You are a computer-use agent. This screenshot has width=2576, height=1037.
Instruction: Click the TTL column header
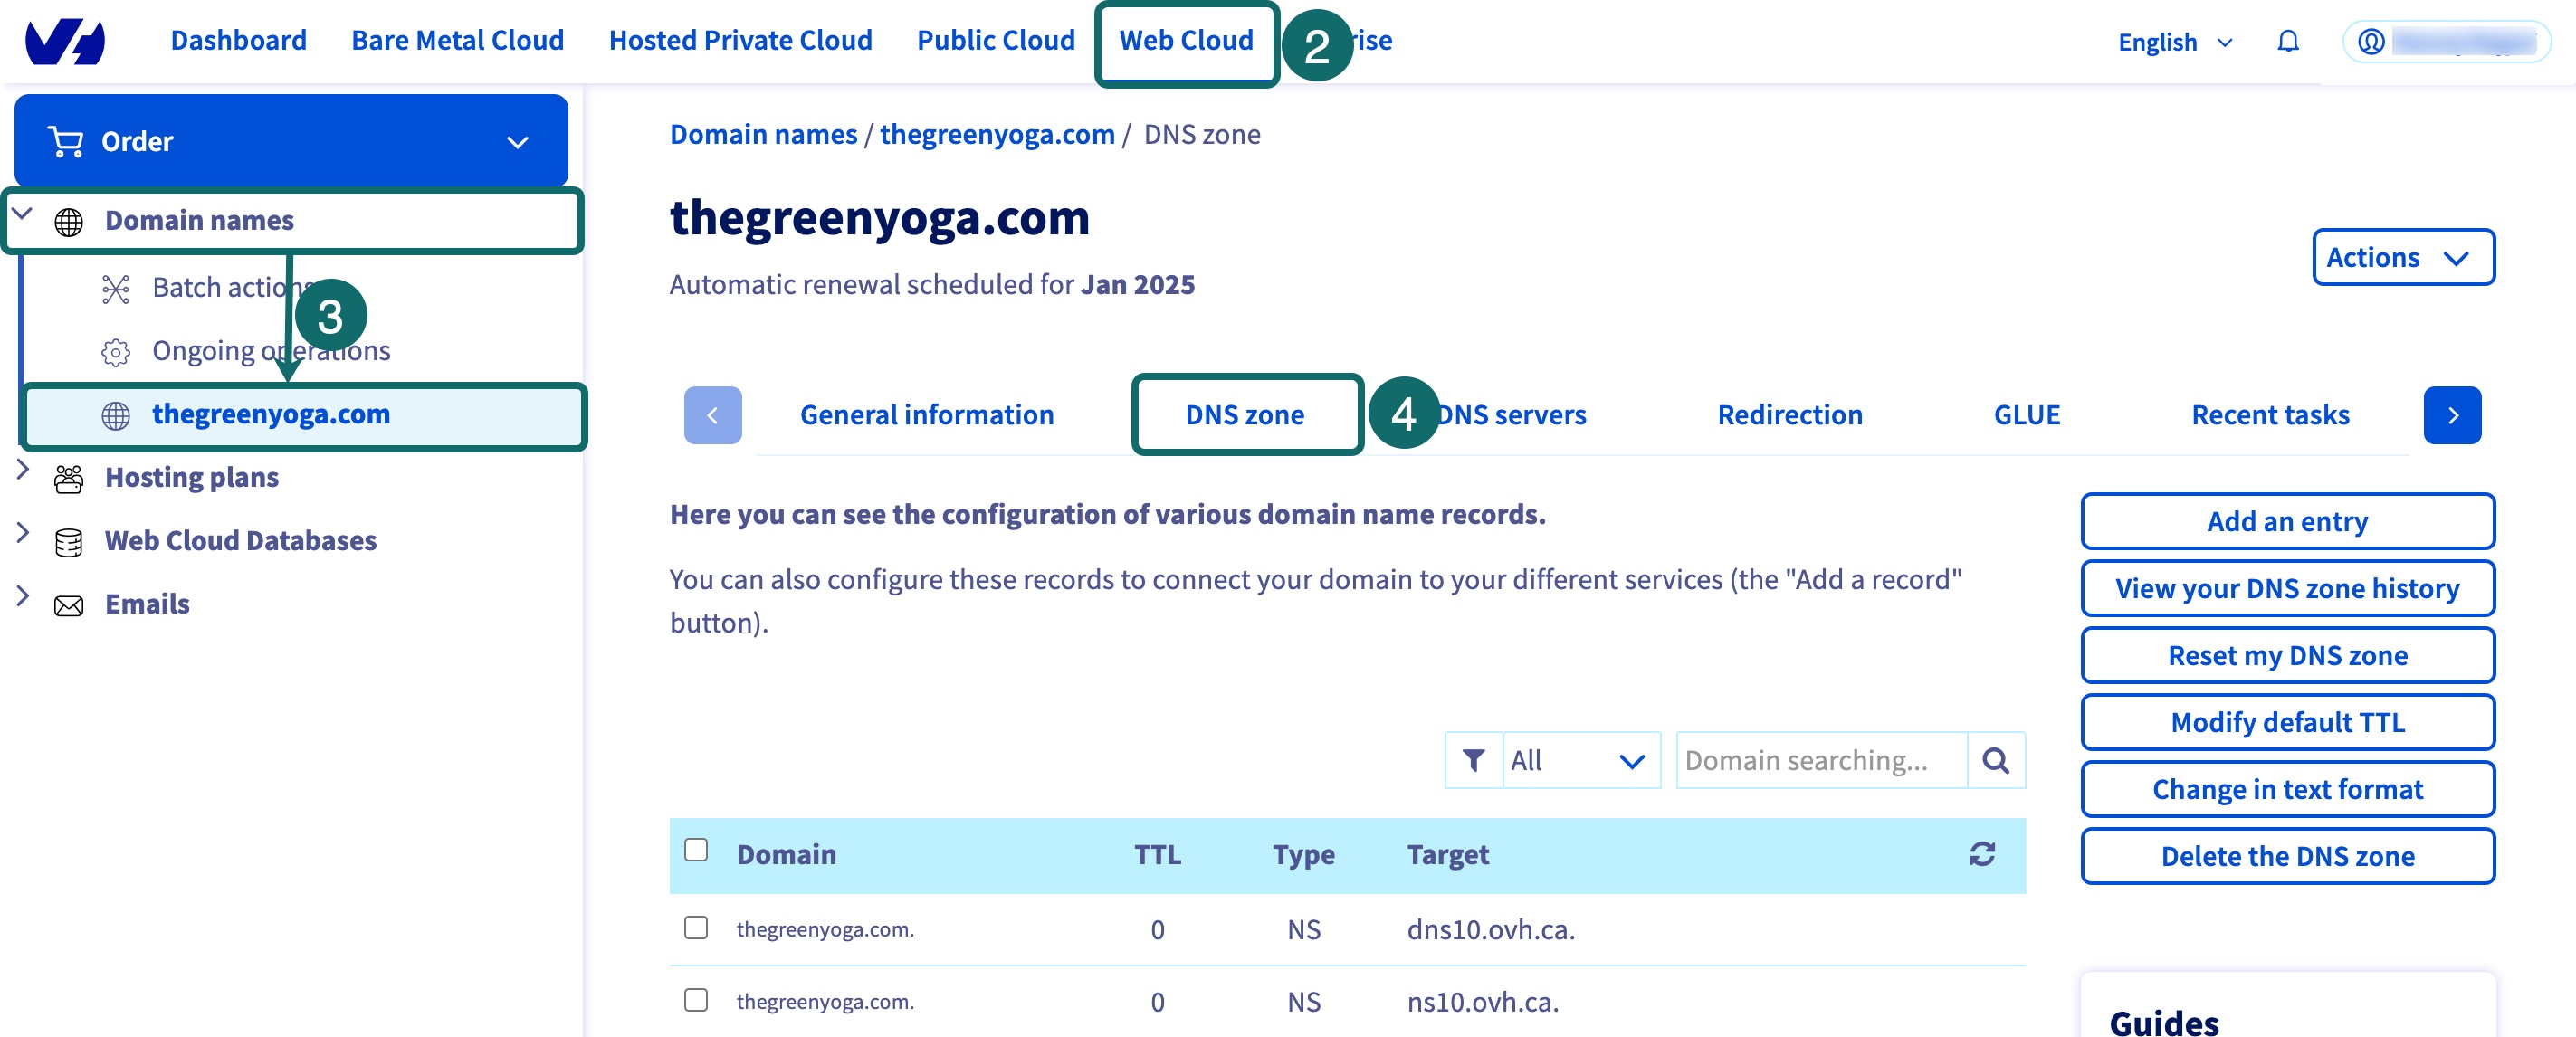point(1157,854)
